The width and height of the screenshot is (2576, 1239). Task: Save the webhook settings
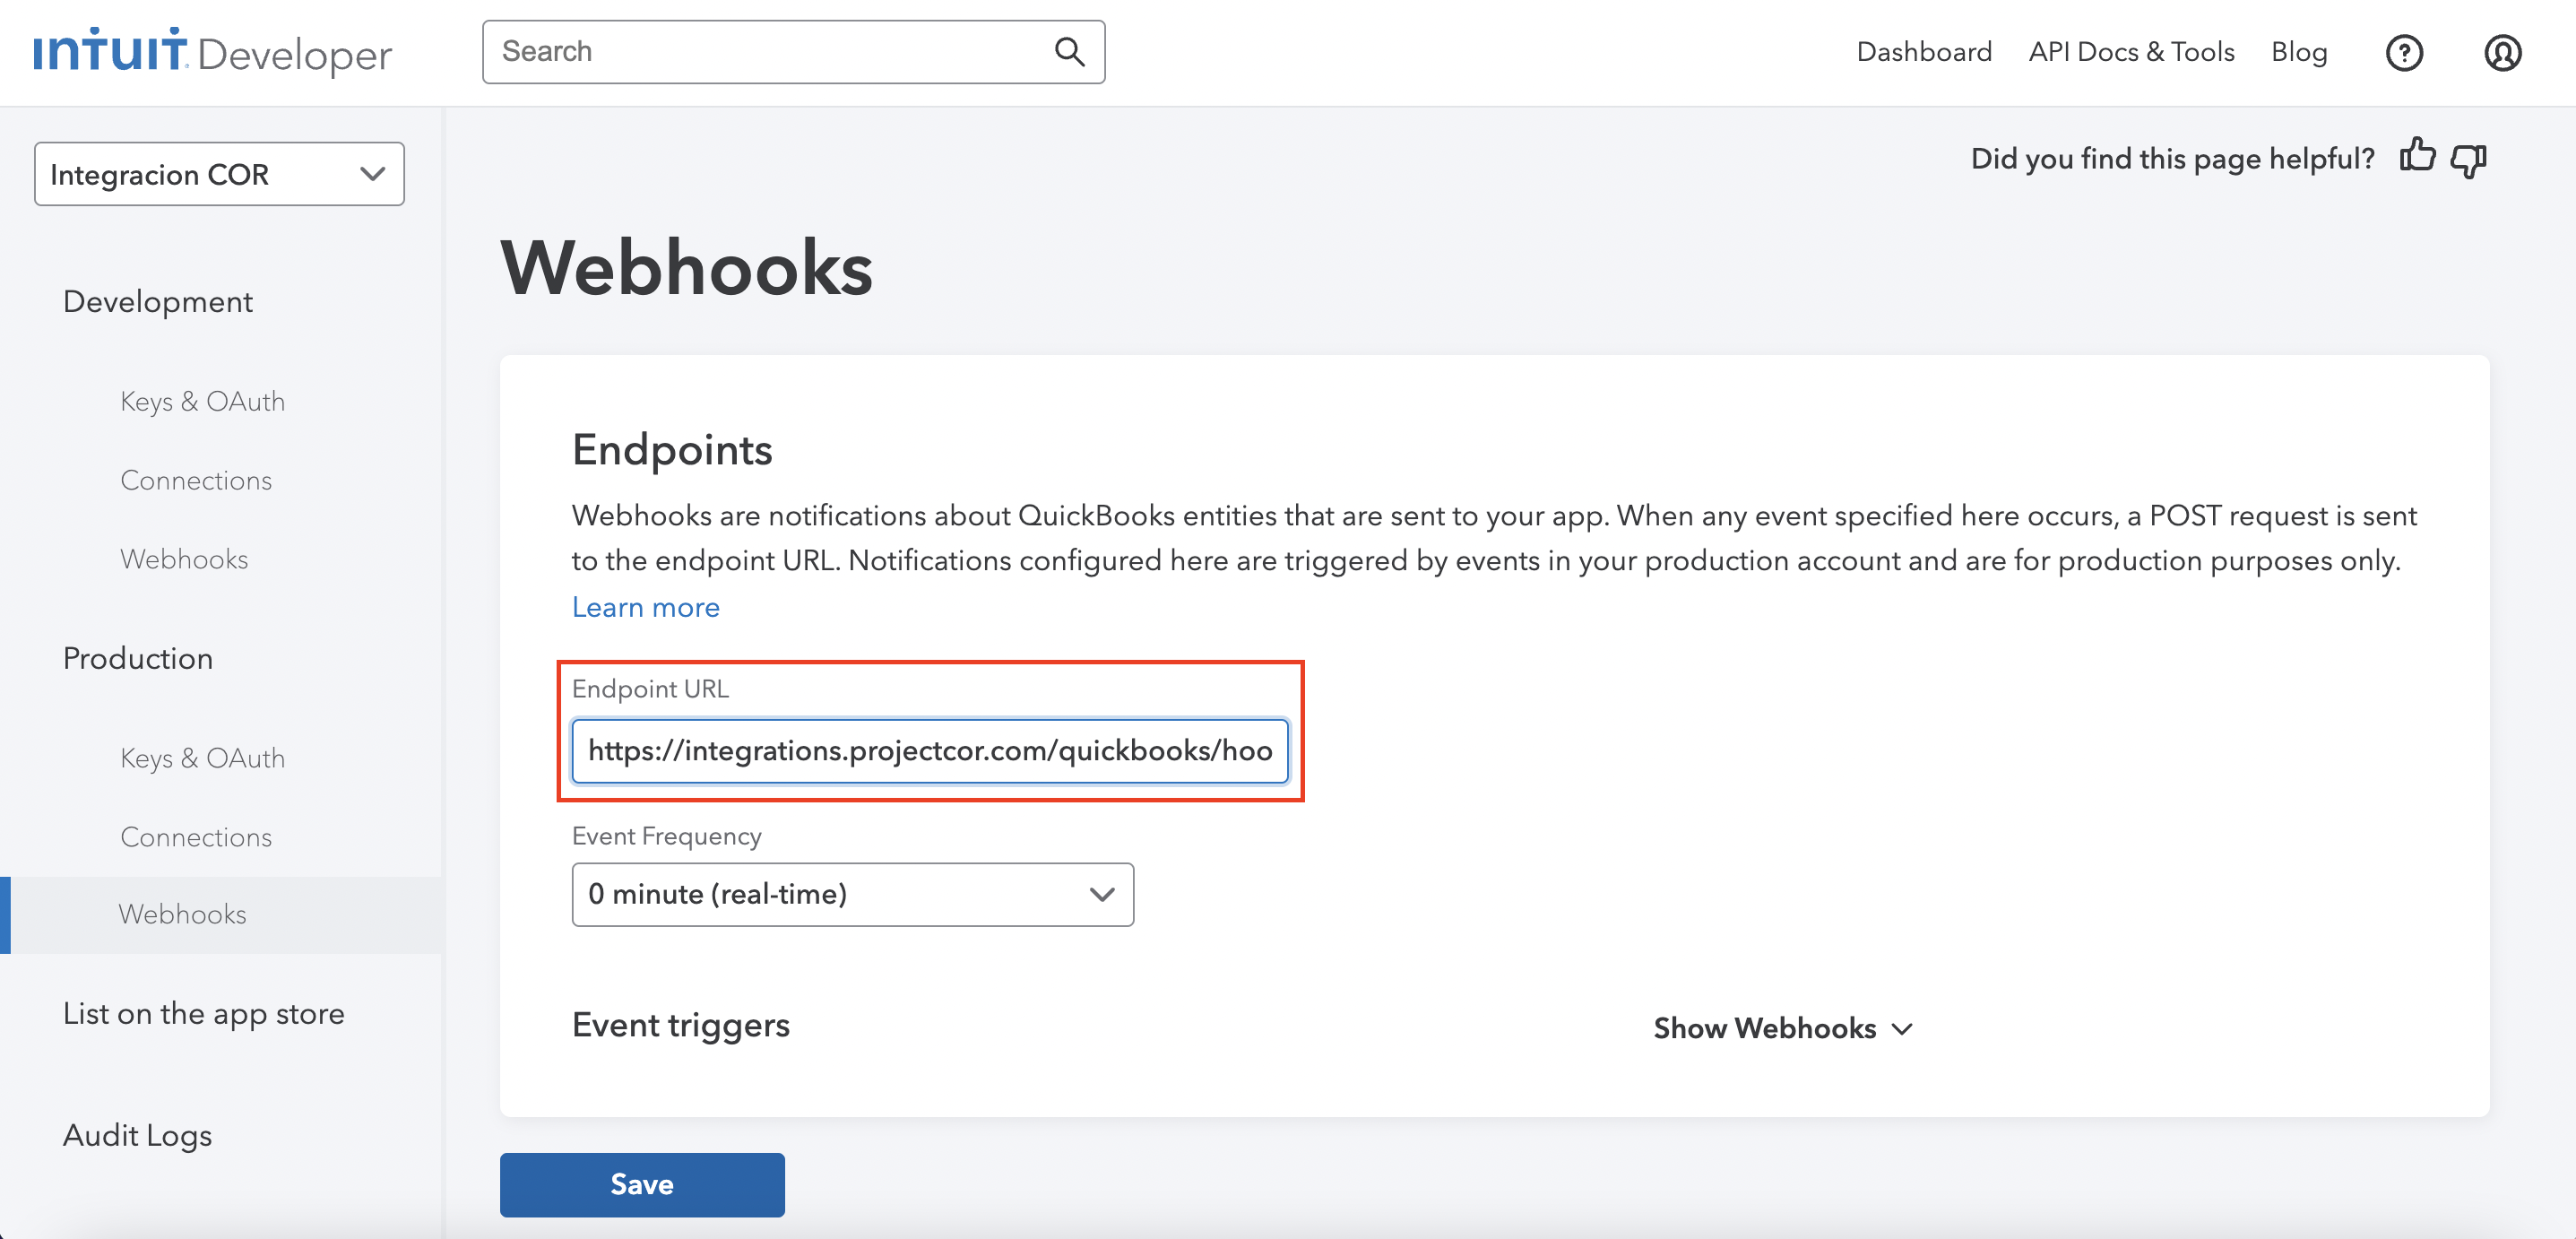(642, 1184)
